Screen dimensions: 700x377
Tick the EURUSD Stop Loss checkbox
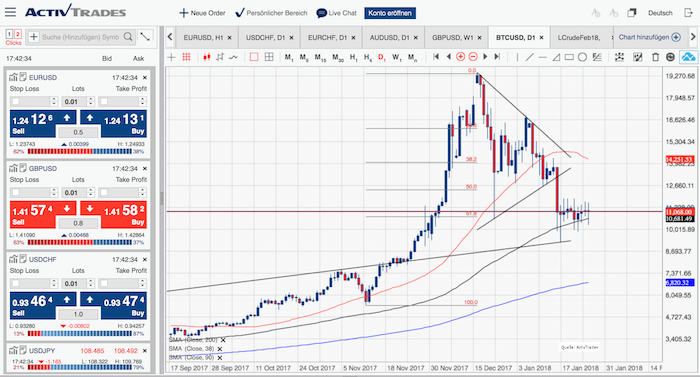[x=15, y=101]
